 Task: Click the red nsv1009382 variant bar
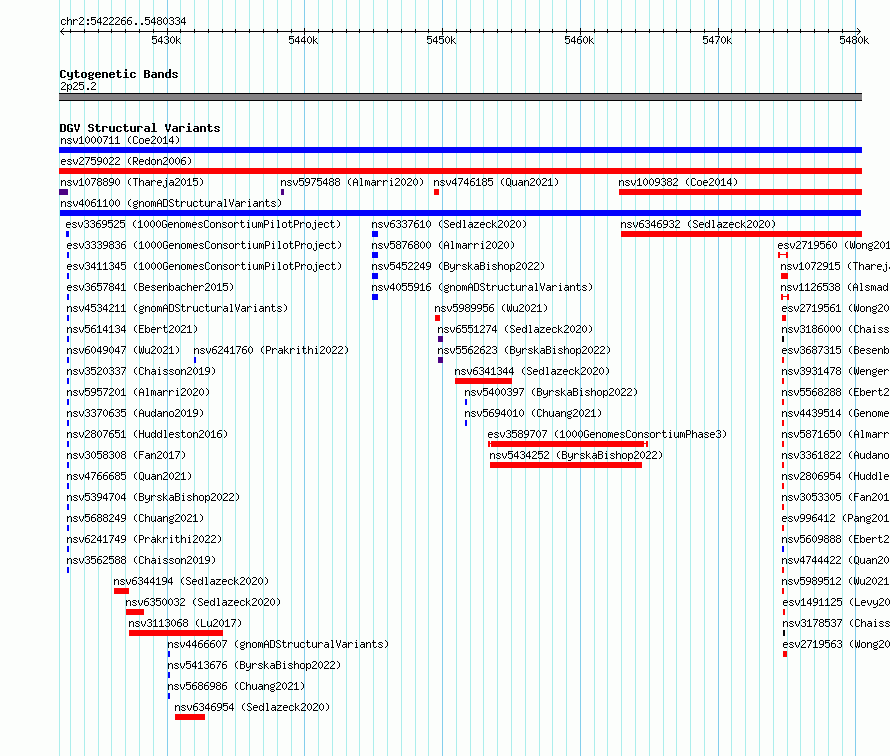click(740, 192)
